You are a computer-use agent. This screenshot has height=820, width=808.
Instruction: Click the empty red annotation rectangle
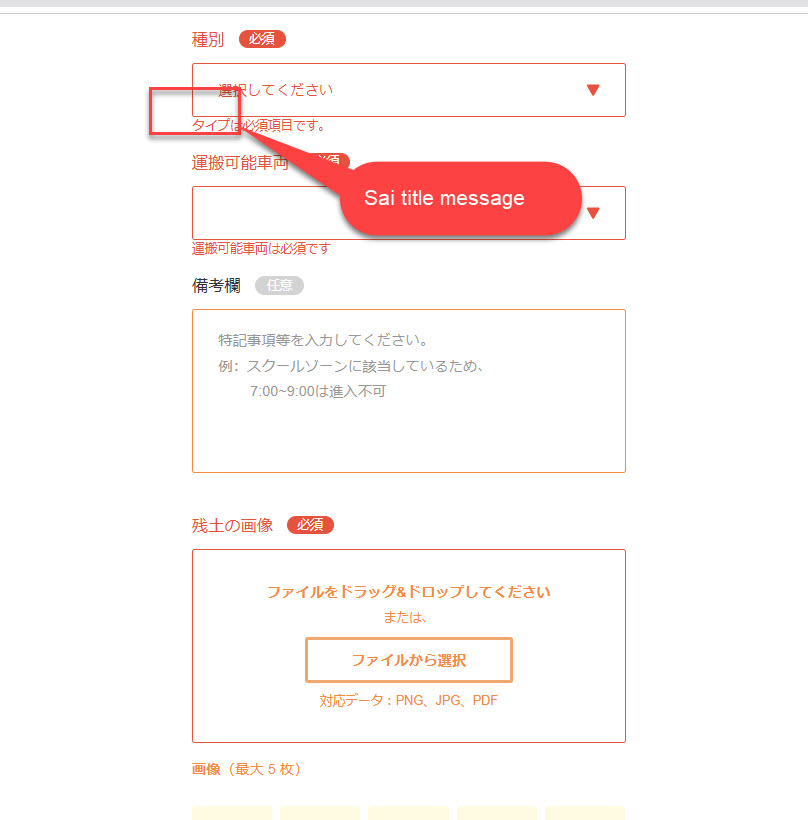point(195,111)
